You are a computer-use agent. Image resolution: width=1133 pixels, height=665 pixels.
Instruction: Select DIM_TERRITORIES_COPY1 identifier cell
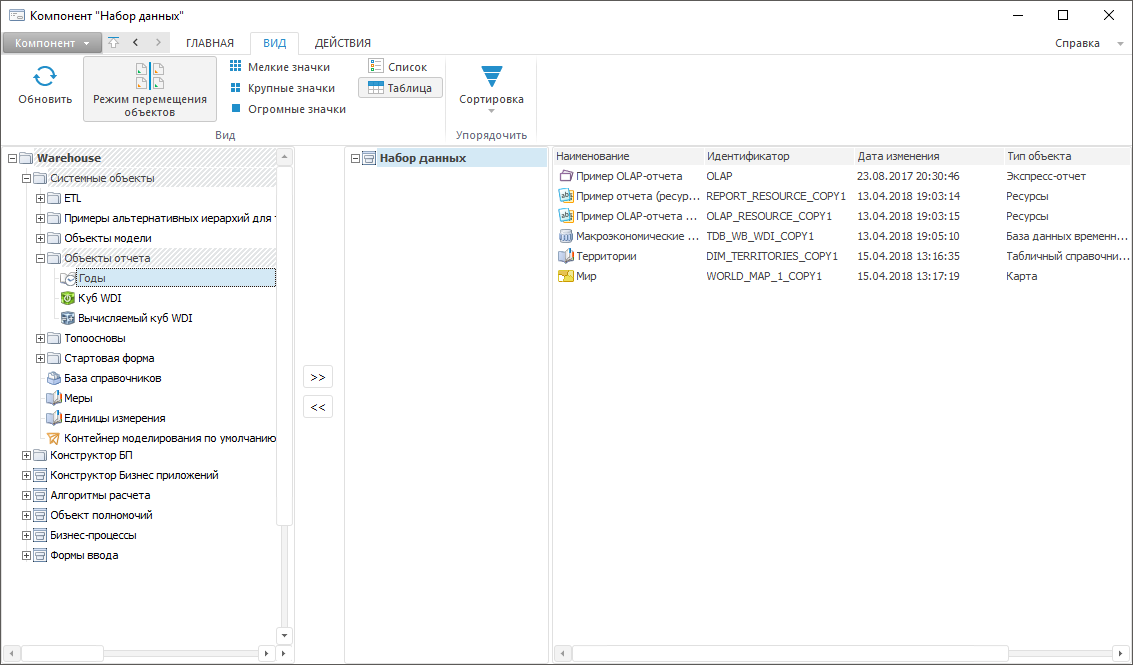[772, 256]
